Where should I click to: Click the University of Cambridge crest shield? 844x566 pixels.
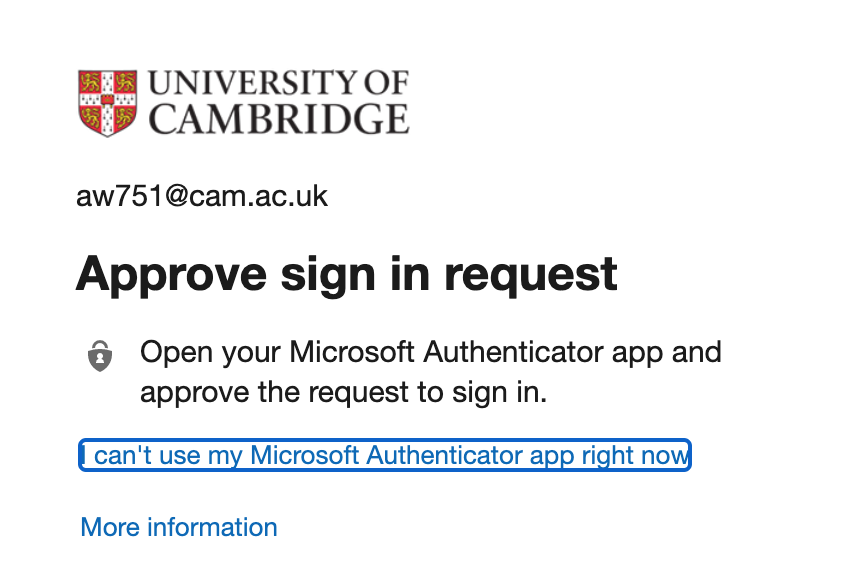[108, 103]
